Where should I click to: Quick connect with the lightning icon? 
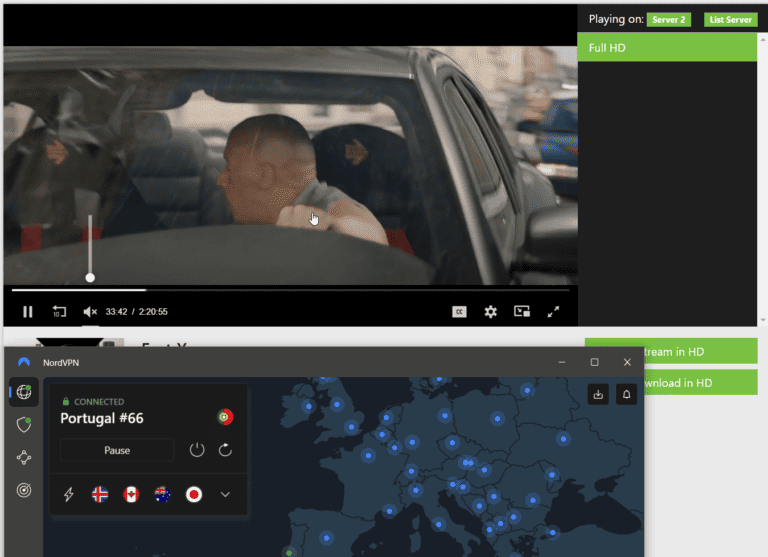point(69,494)
